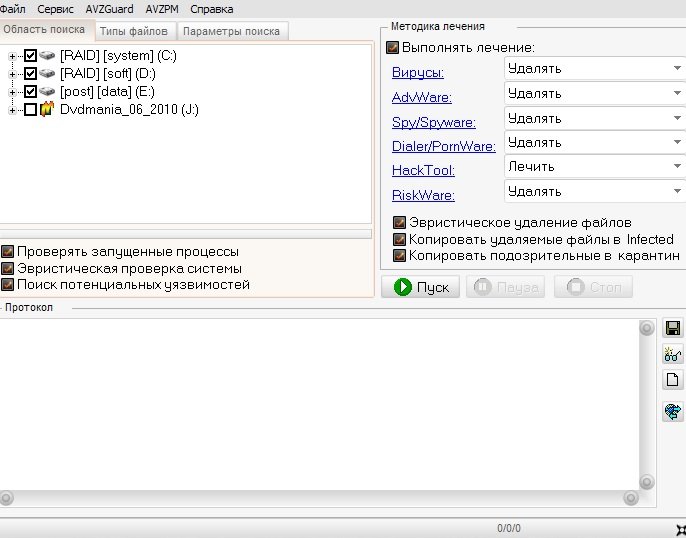Toggle Эвристическое удаление файлов checkbox
This screenshot has height=538, width=686.
click(399, 223)
